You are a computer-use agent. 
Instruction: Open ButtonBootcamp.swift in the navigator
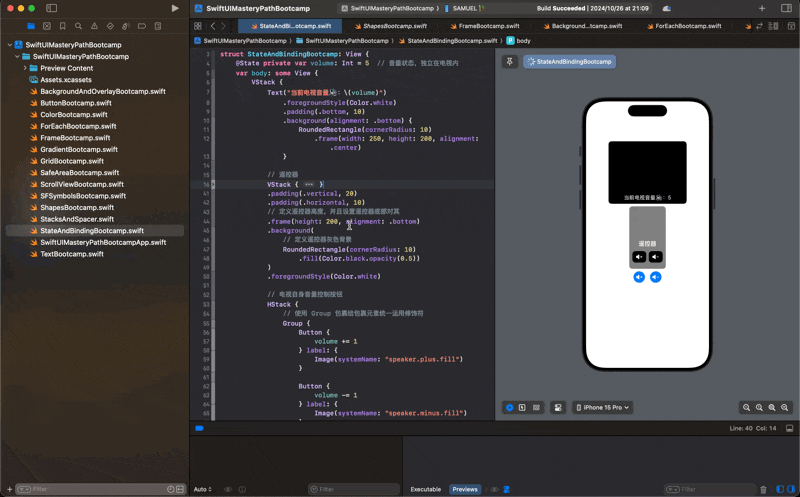pos(76,103)
